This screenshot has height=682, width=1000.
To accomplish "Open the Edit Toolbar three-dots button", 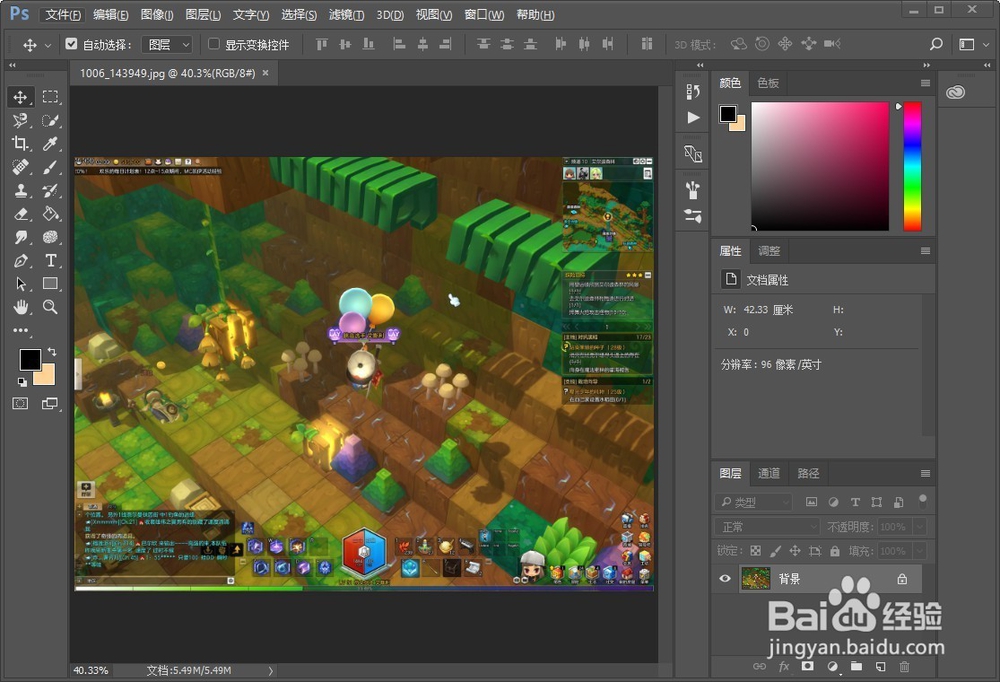I will 20,330.
